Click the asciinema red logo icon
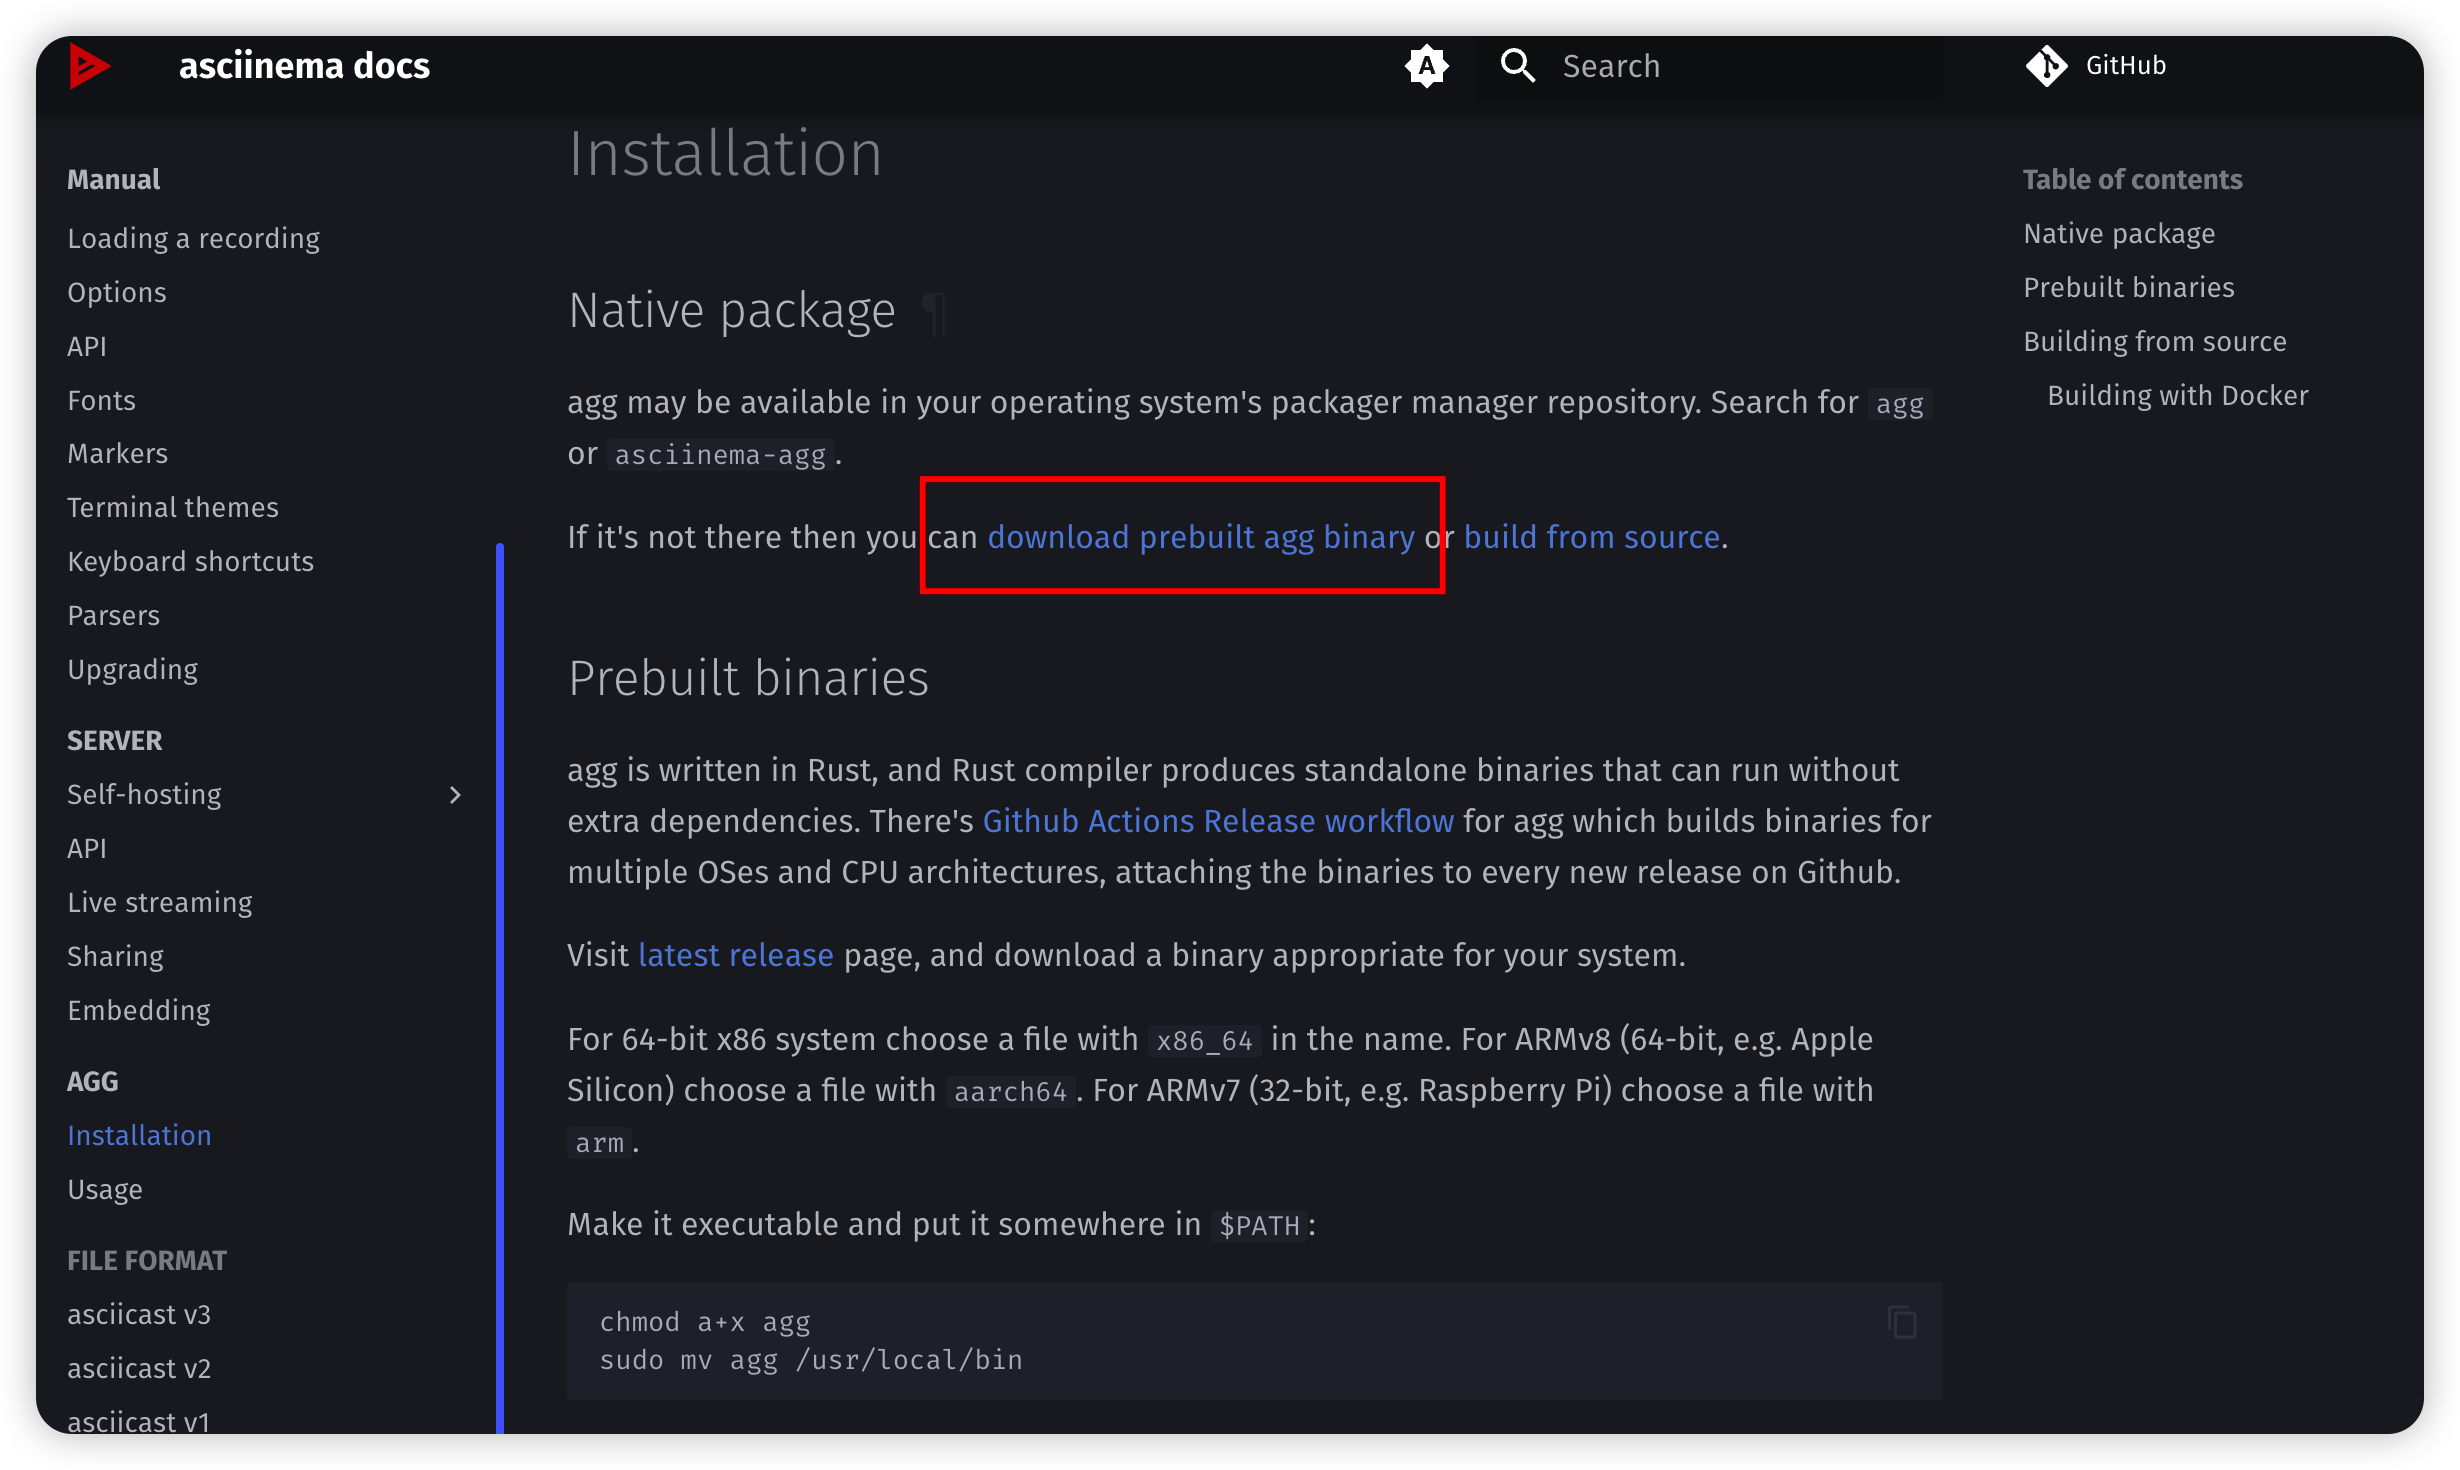The height and width of the screenshot is (1470, 2460). click(x=89, y=66)
